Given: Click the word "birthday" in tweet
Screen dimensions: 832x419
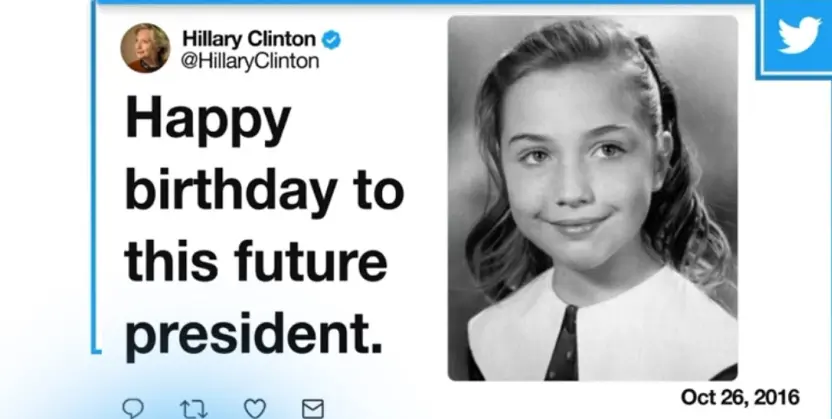Looking at the screenshot, I should [231, 189].
